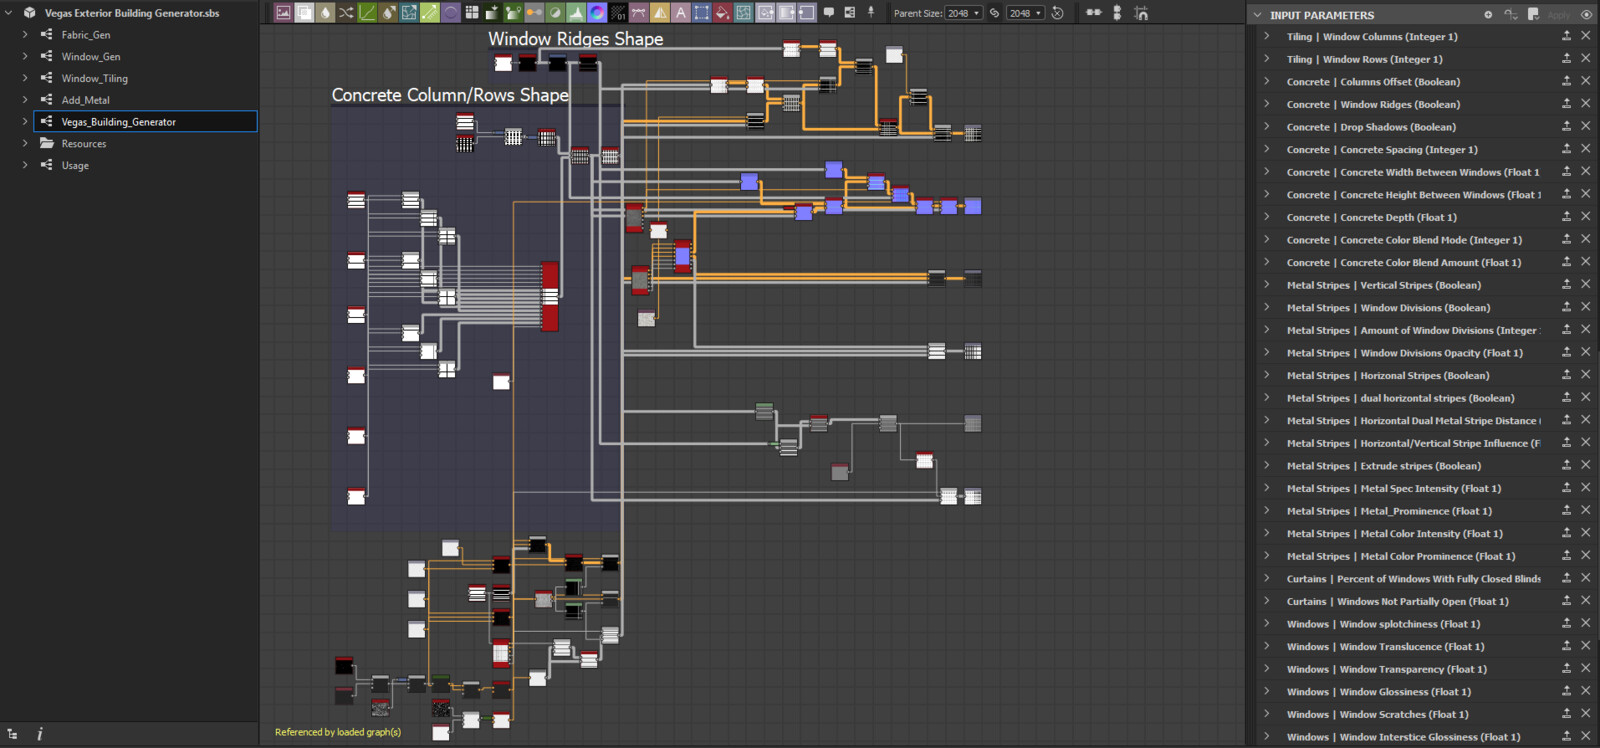The image size is (1600, 748).
Task: Align selected nodes vertically
Action: [1117, 13]
